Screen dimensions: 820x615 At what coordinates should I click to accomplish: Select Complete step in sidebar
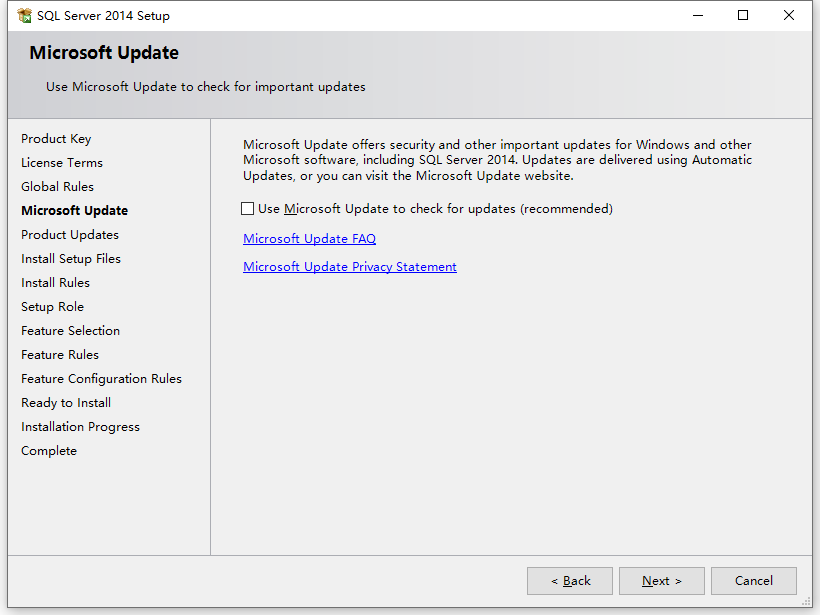[49, 451]
